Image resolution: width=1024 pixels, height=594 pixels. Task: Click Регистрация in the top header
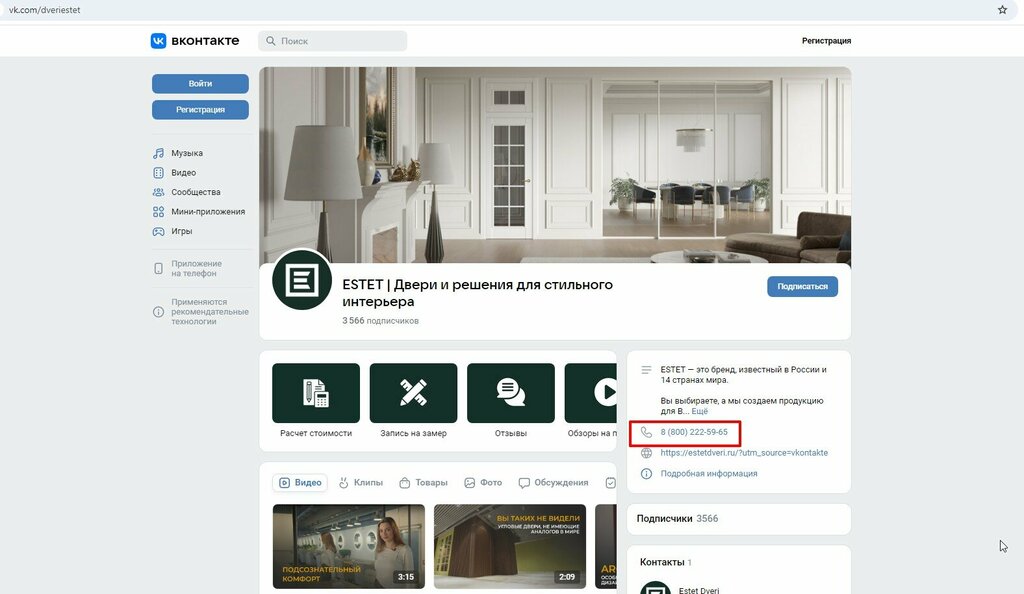point(826,40)
